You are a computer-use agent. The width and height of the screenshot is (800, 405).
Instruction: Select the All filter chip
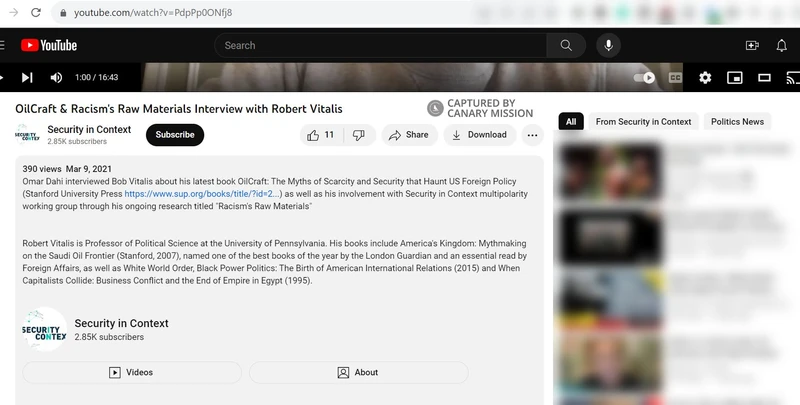pyautogui.click(x=571, y=121)
